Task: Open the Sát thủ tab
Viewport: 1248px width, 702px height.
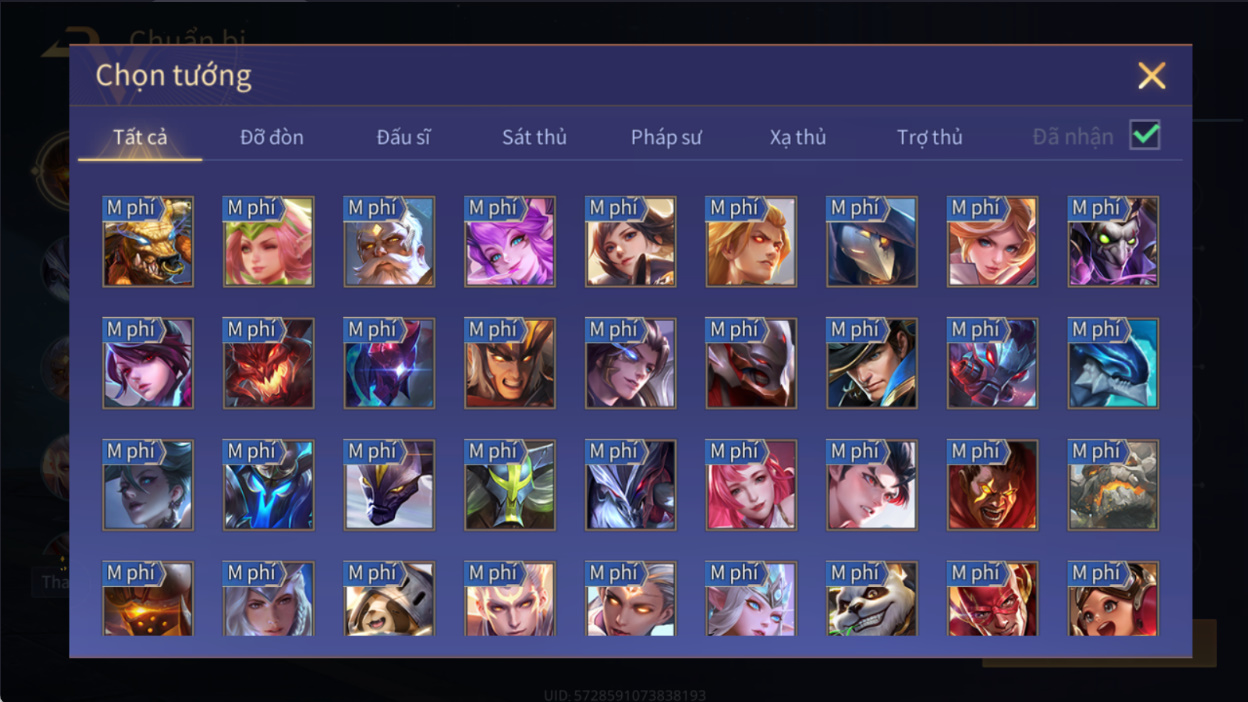Action: pos(534,137)
